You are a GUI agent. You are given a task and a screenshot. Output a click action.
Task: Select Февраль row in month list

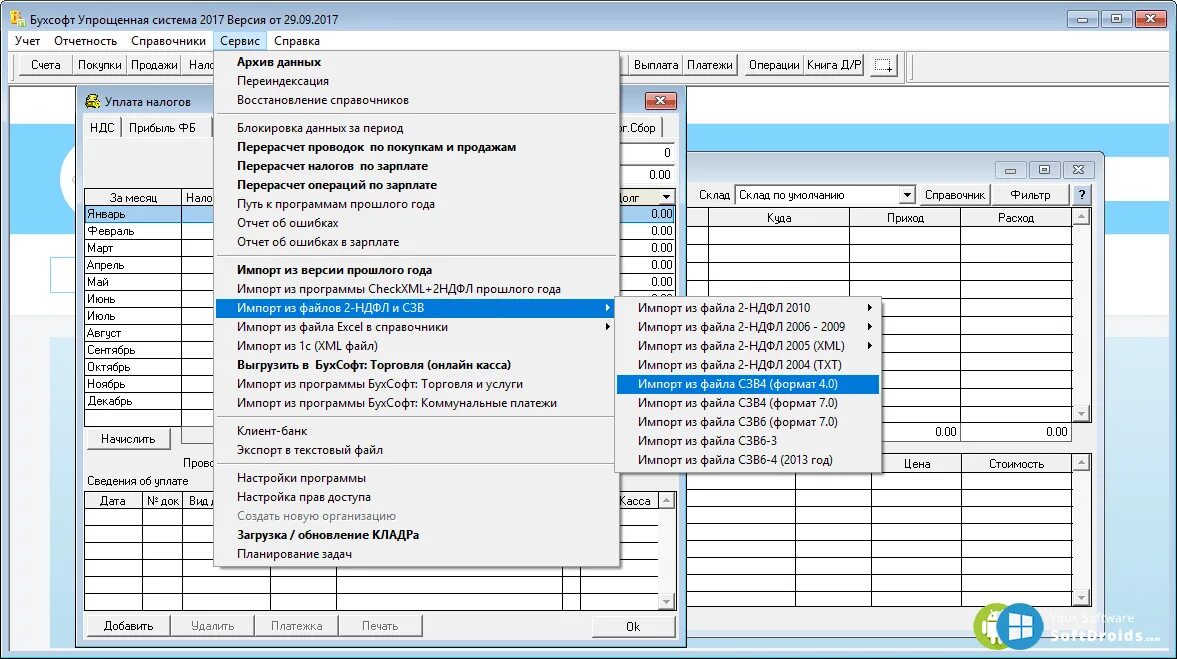coord(133,231)
